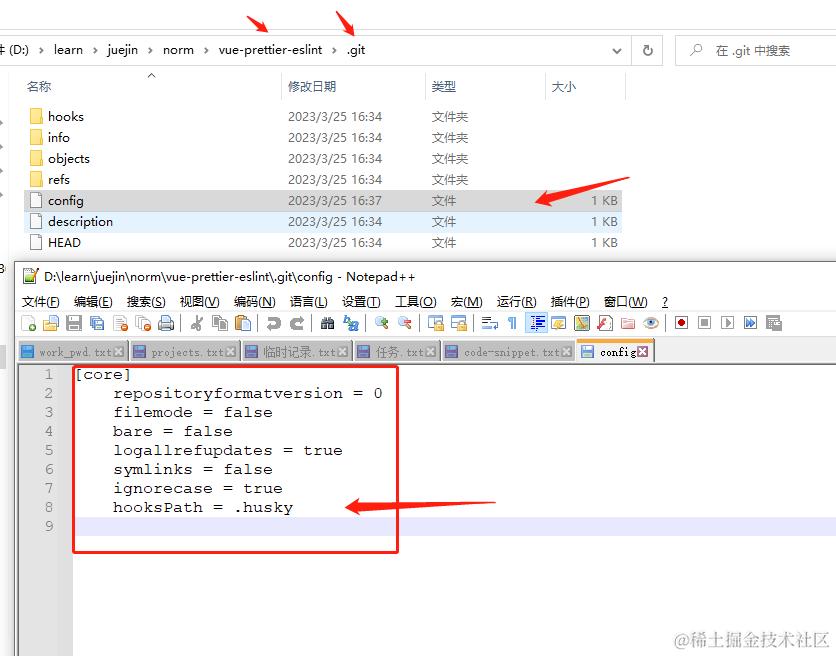
Task: Click the vue-prettier-eslint breadcrumb segment
Action: click(x=270, y=50)
